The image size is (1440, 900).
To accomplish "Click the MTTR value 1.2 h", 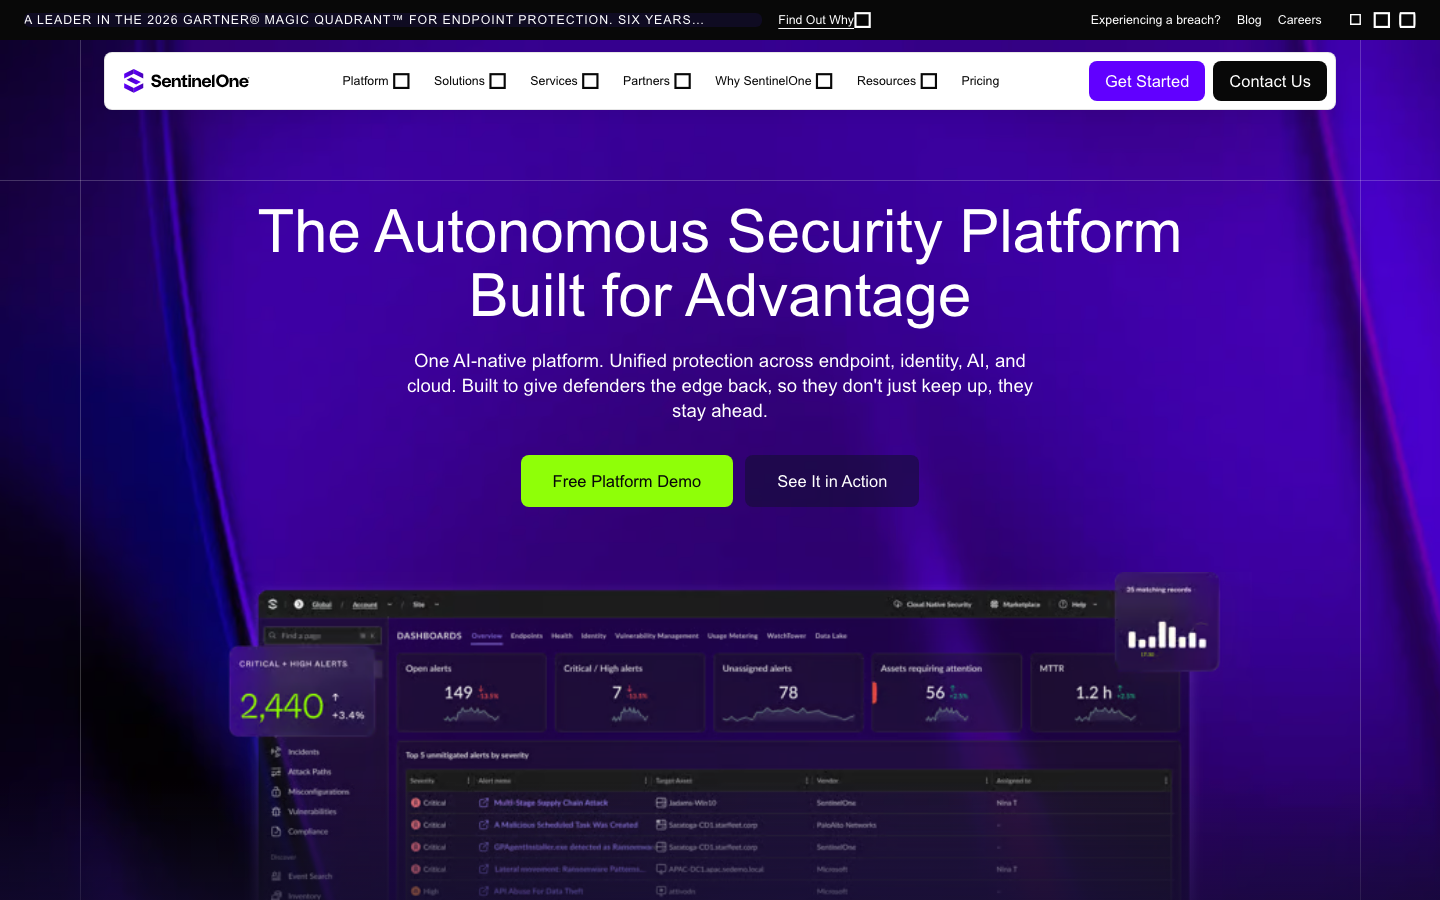I will coord(1093,693).
